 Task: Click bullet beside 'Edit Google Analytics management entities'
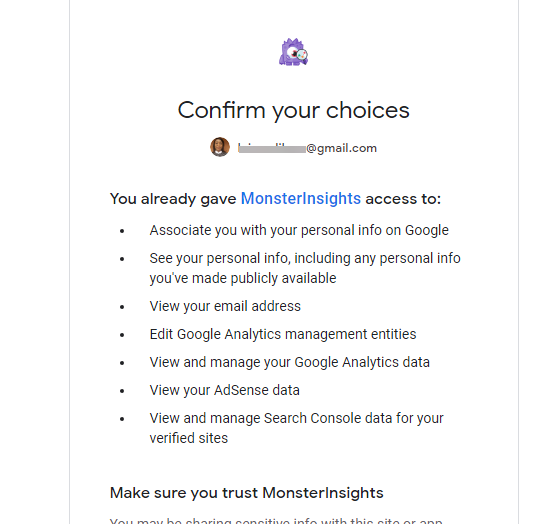point(122,335)
